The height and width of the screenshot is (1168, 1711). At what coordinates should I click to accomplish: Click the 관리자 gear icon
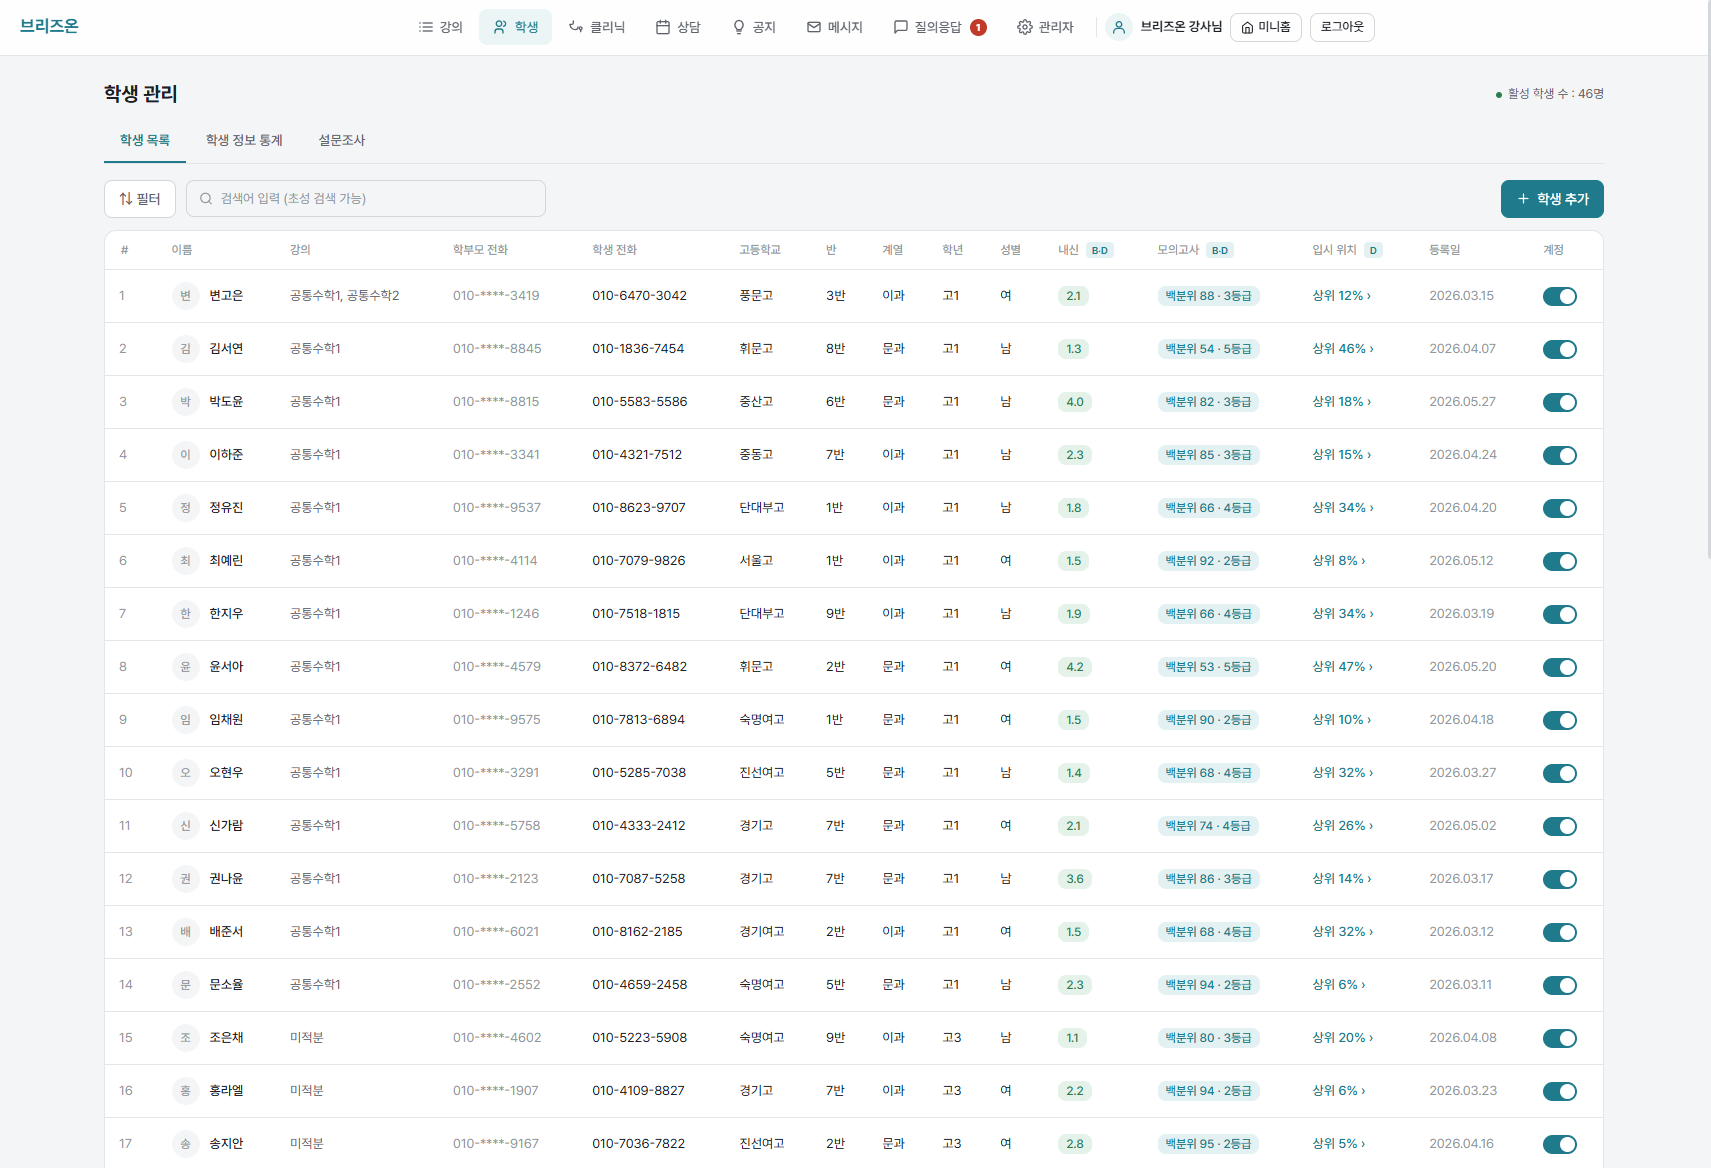1025,27
